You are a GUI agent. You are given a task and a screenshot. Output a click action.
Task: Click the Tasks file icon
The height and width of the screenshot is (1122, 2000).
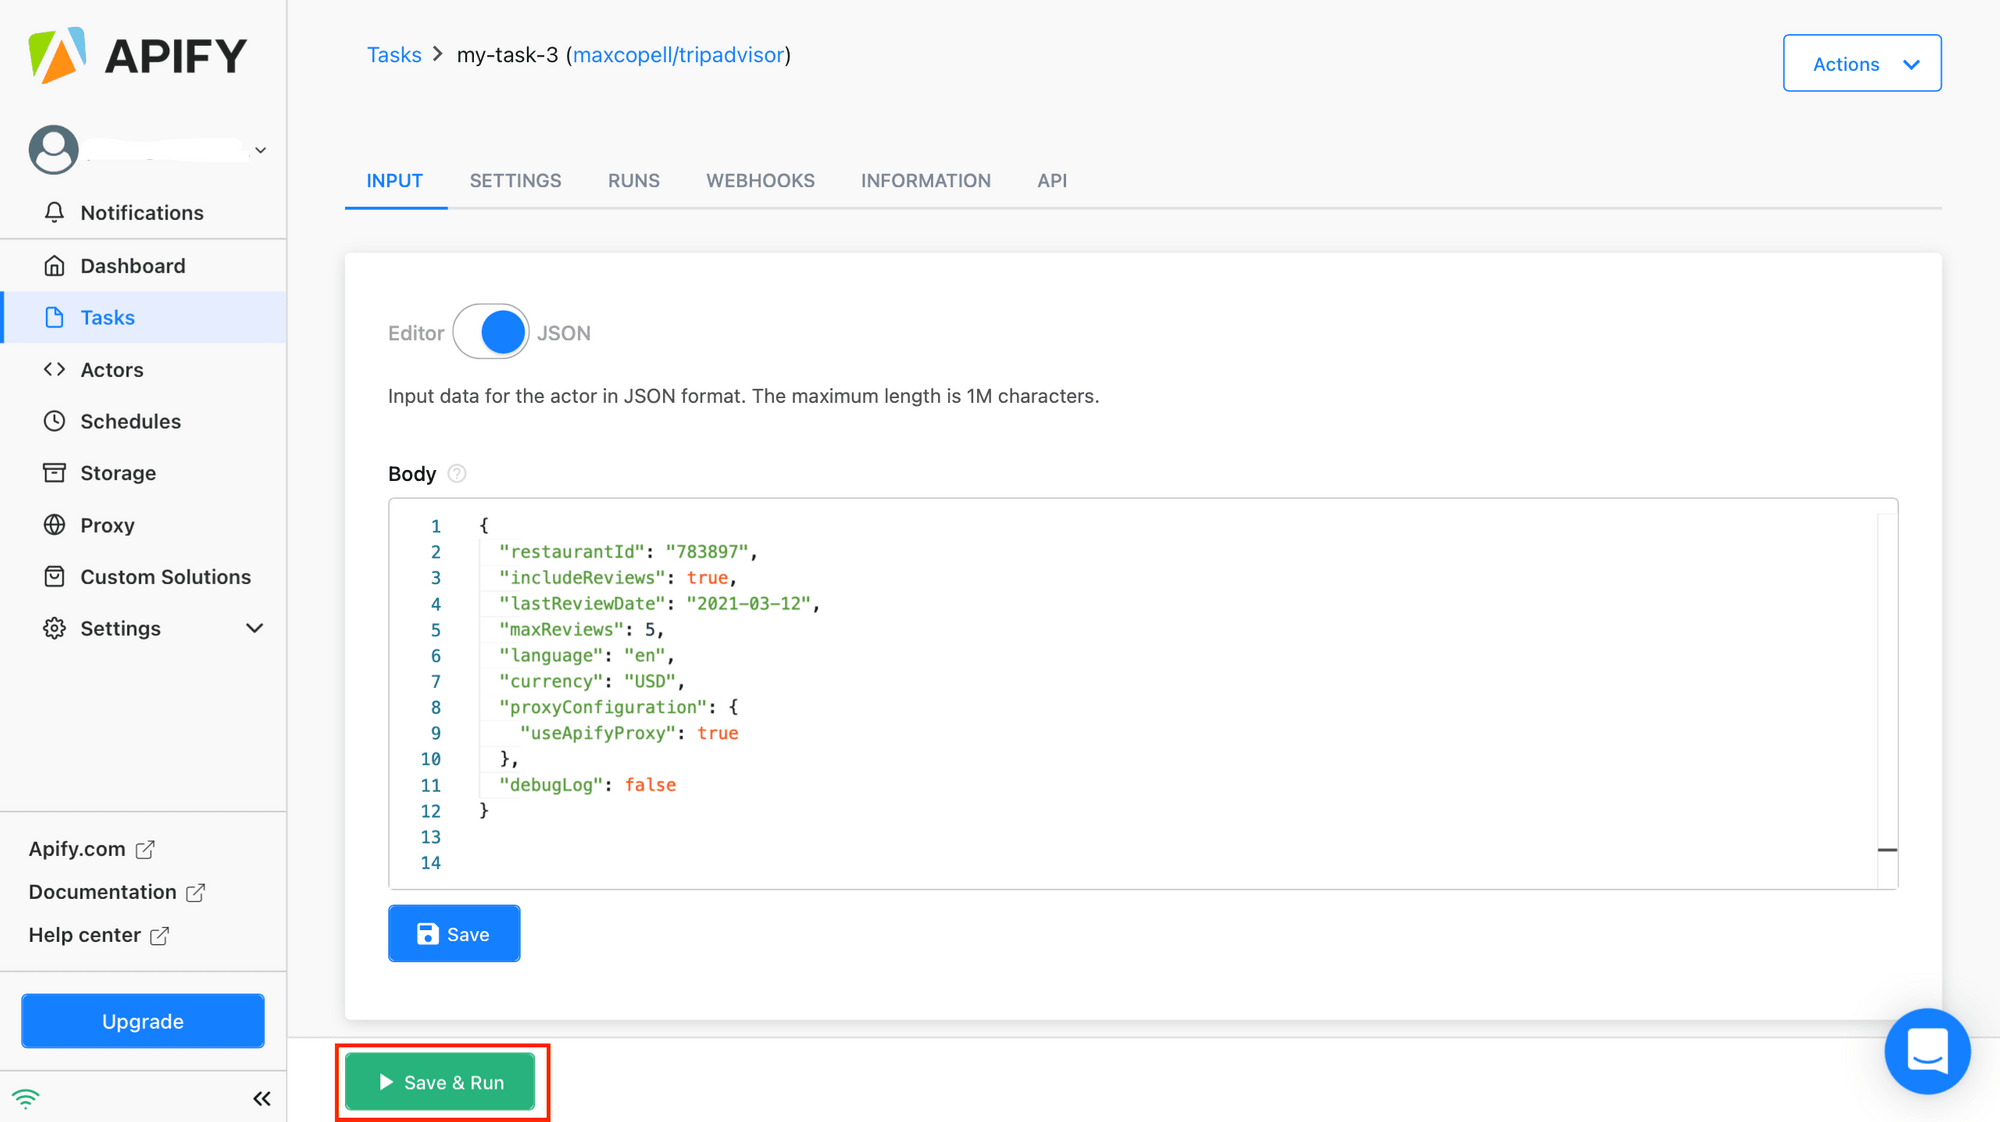pyautogui.click(x=54, y=317)
